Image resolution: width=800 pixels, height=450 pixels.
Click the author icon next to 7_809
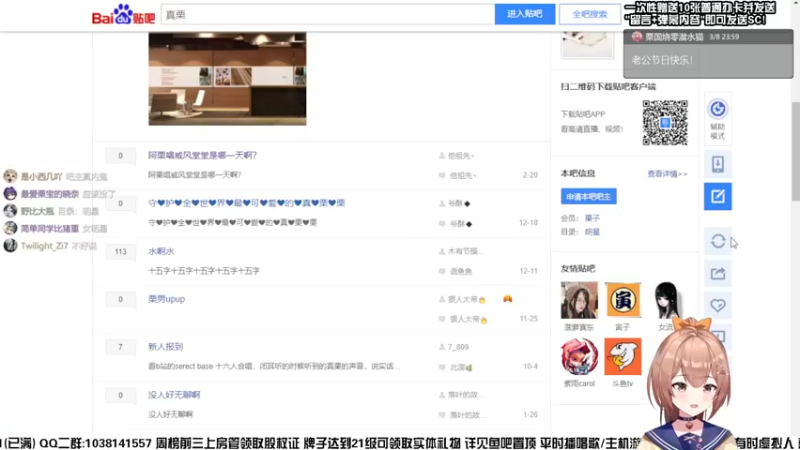[x=442, y=347]
